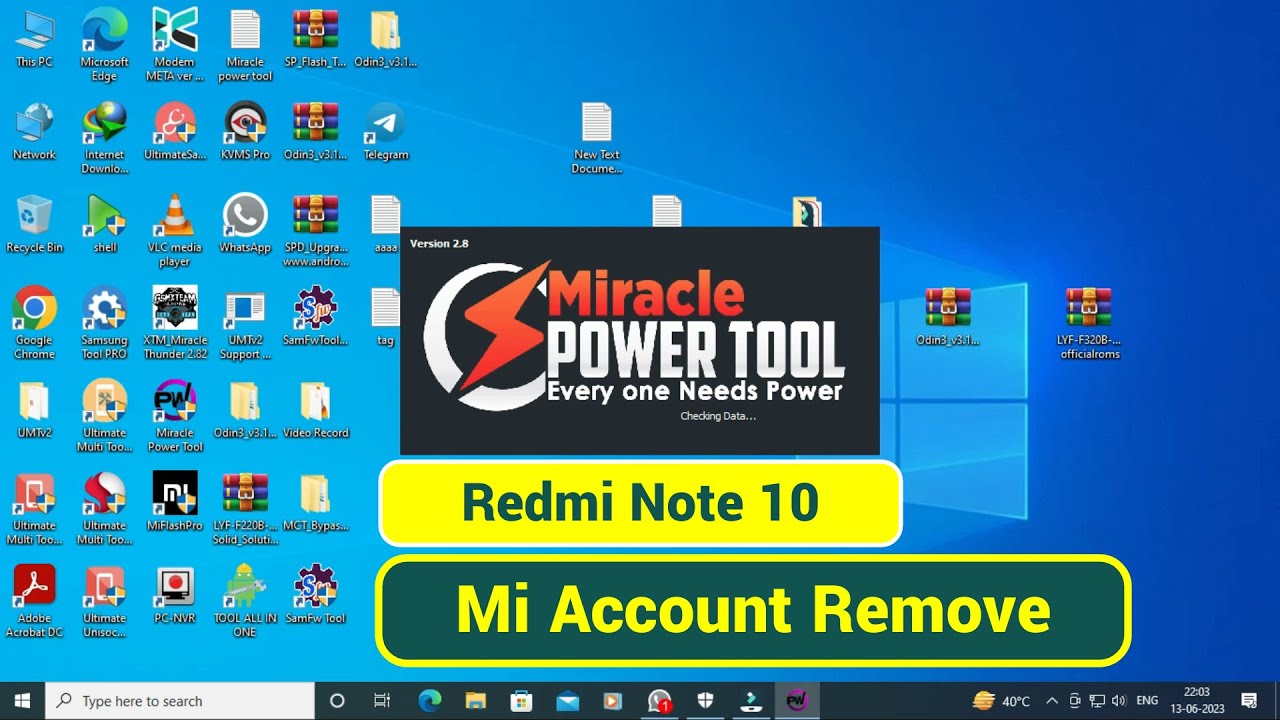The image size is (1280, 720).
Task: Open File Explorer from taskbar
Action: tap(475, 701)
